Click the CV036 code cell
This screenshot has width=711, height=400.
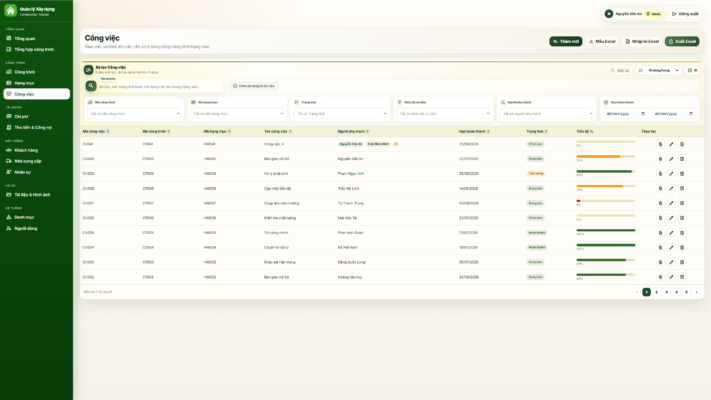(88, 218)
